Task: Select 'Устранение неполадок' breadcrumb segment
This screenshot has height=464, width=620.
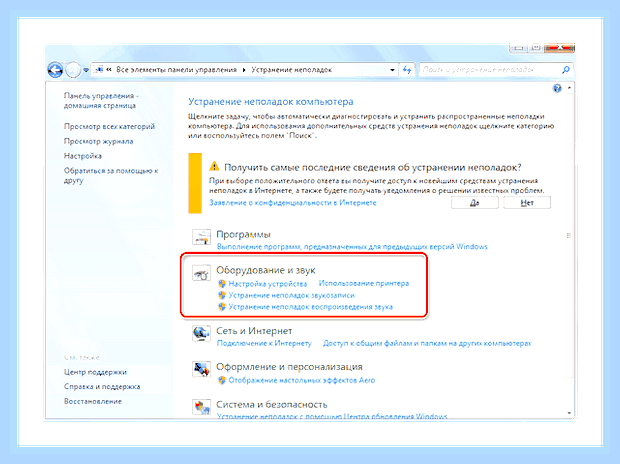Action: coord(292,70)
